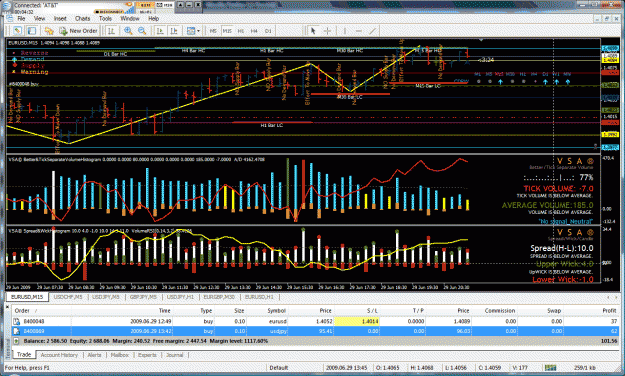
Task: Select the Horizontal Line drawing tool
Action: tap(358, 31)
